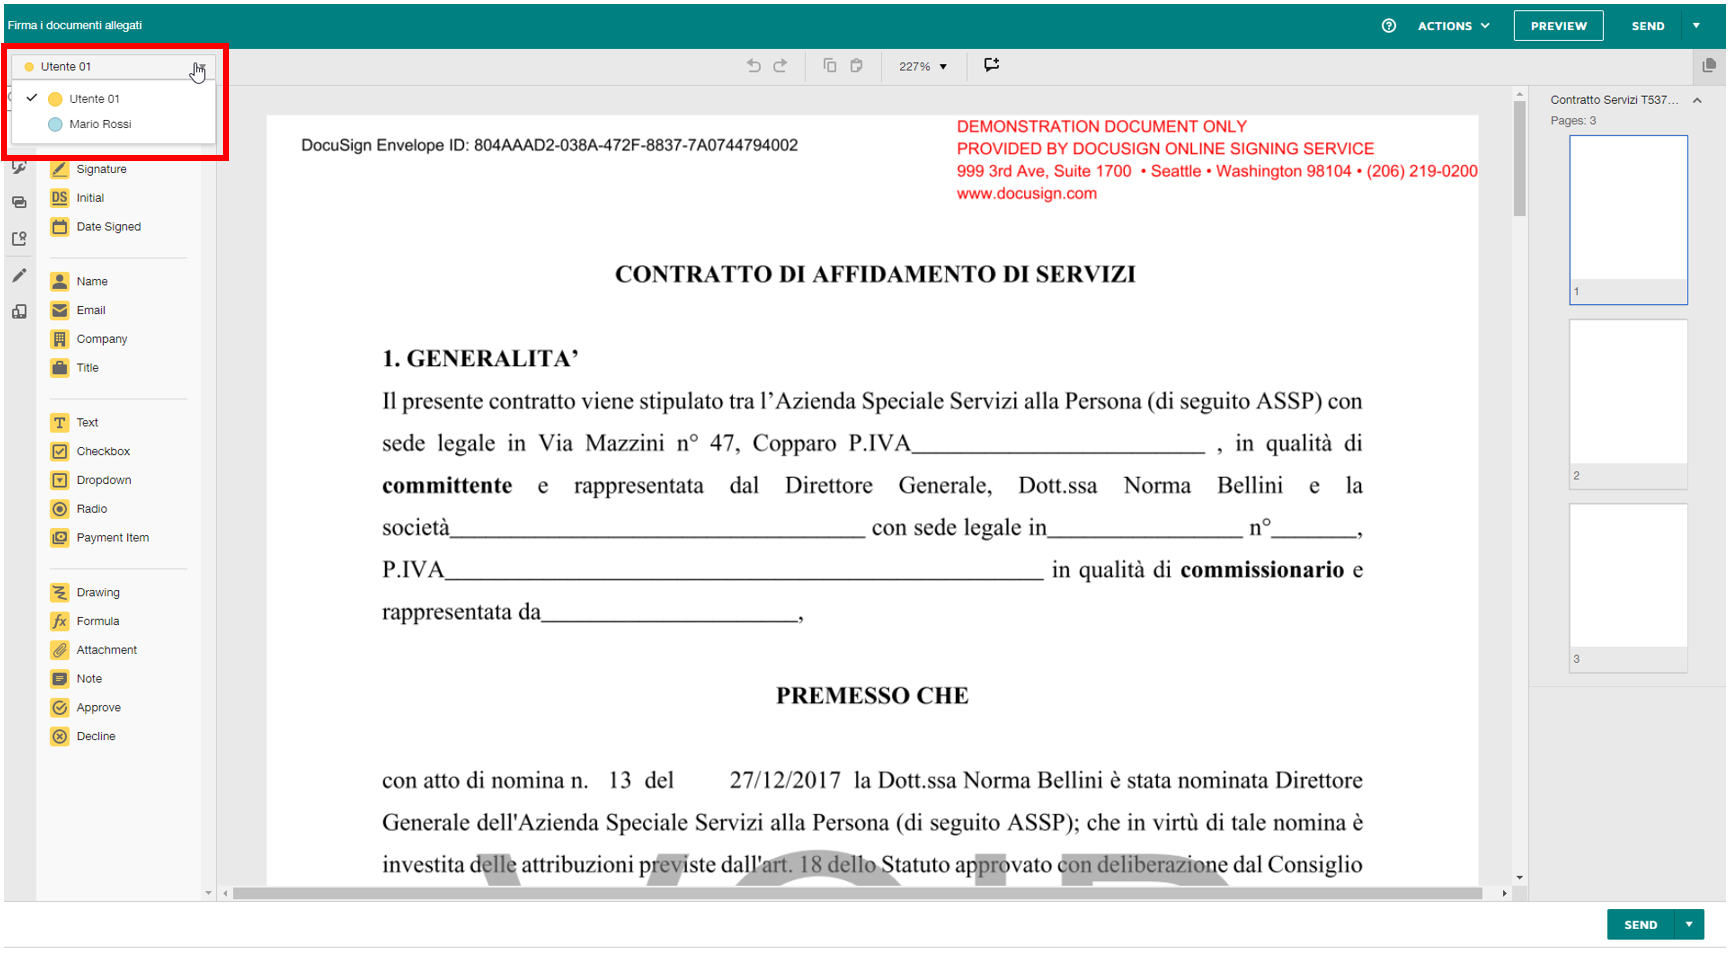The image size is (1732, 953).
Task: Click the Undo arrow
Action: (x=754, y=66)
